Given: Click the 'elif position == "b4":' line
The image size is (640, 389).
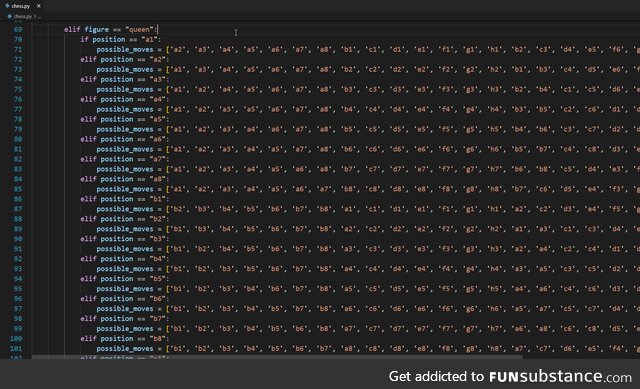Looking at the screenshot, I should click(x=124, y=259).
